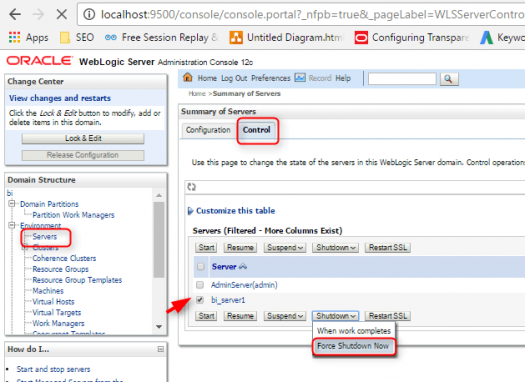
Task: Open Untitled Diagram.html bookmark
Action: 286,37
